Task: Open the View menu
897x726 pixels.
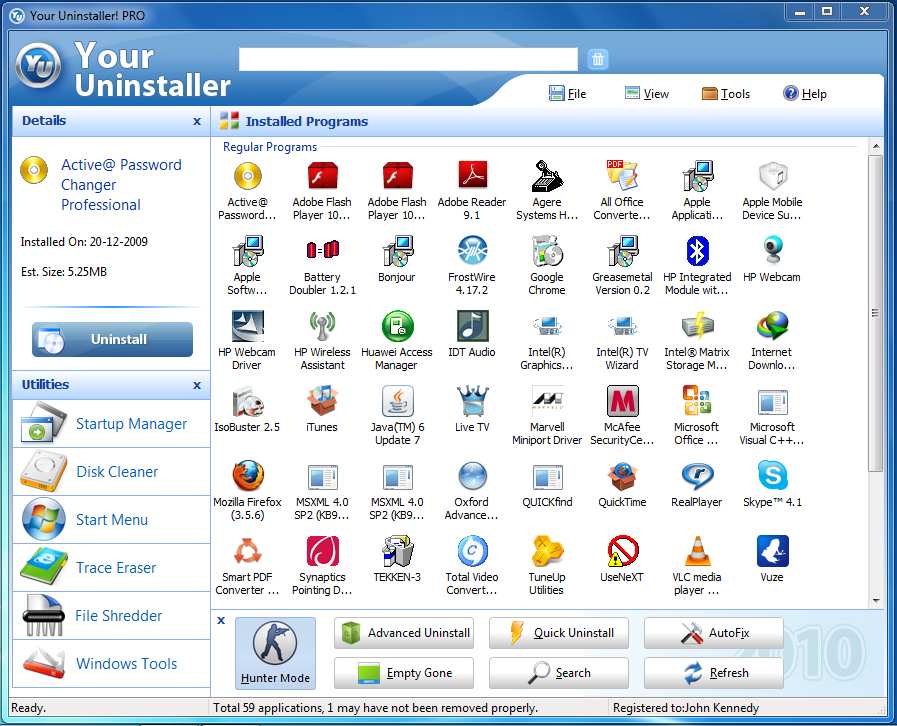Action: pos(647,94)
